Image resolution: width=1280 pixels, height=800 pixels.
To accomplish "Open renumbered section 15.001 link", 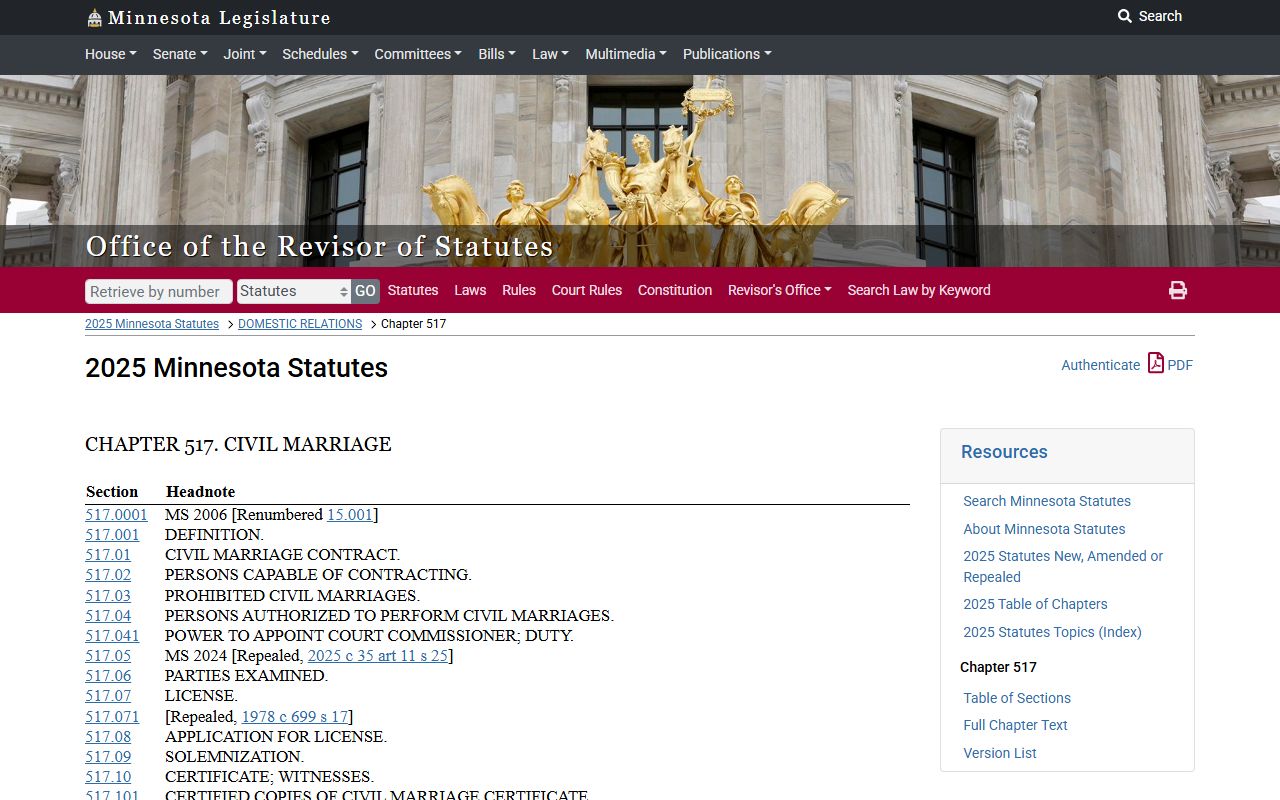I will tap(350, 515).
